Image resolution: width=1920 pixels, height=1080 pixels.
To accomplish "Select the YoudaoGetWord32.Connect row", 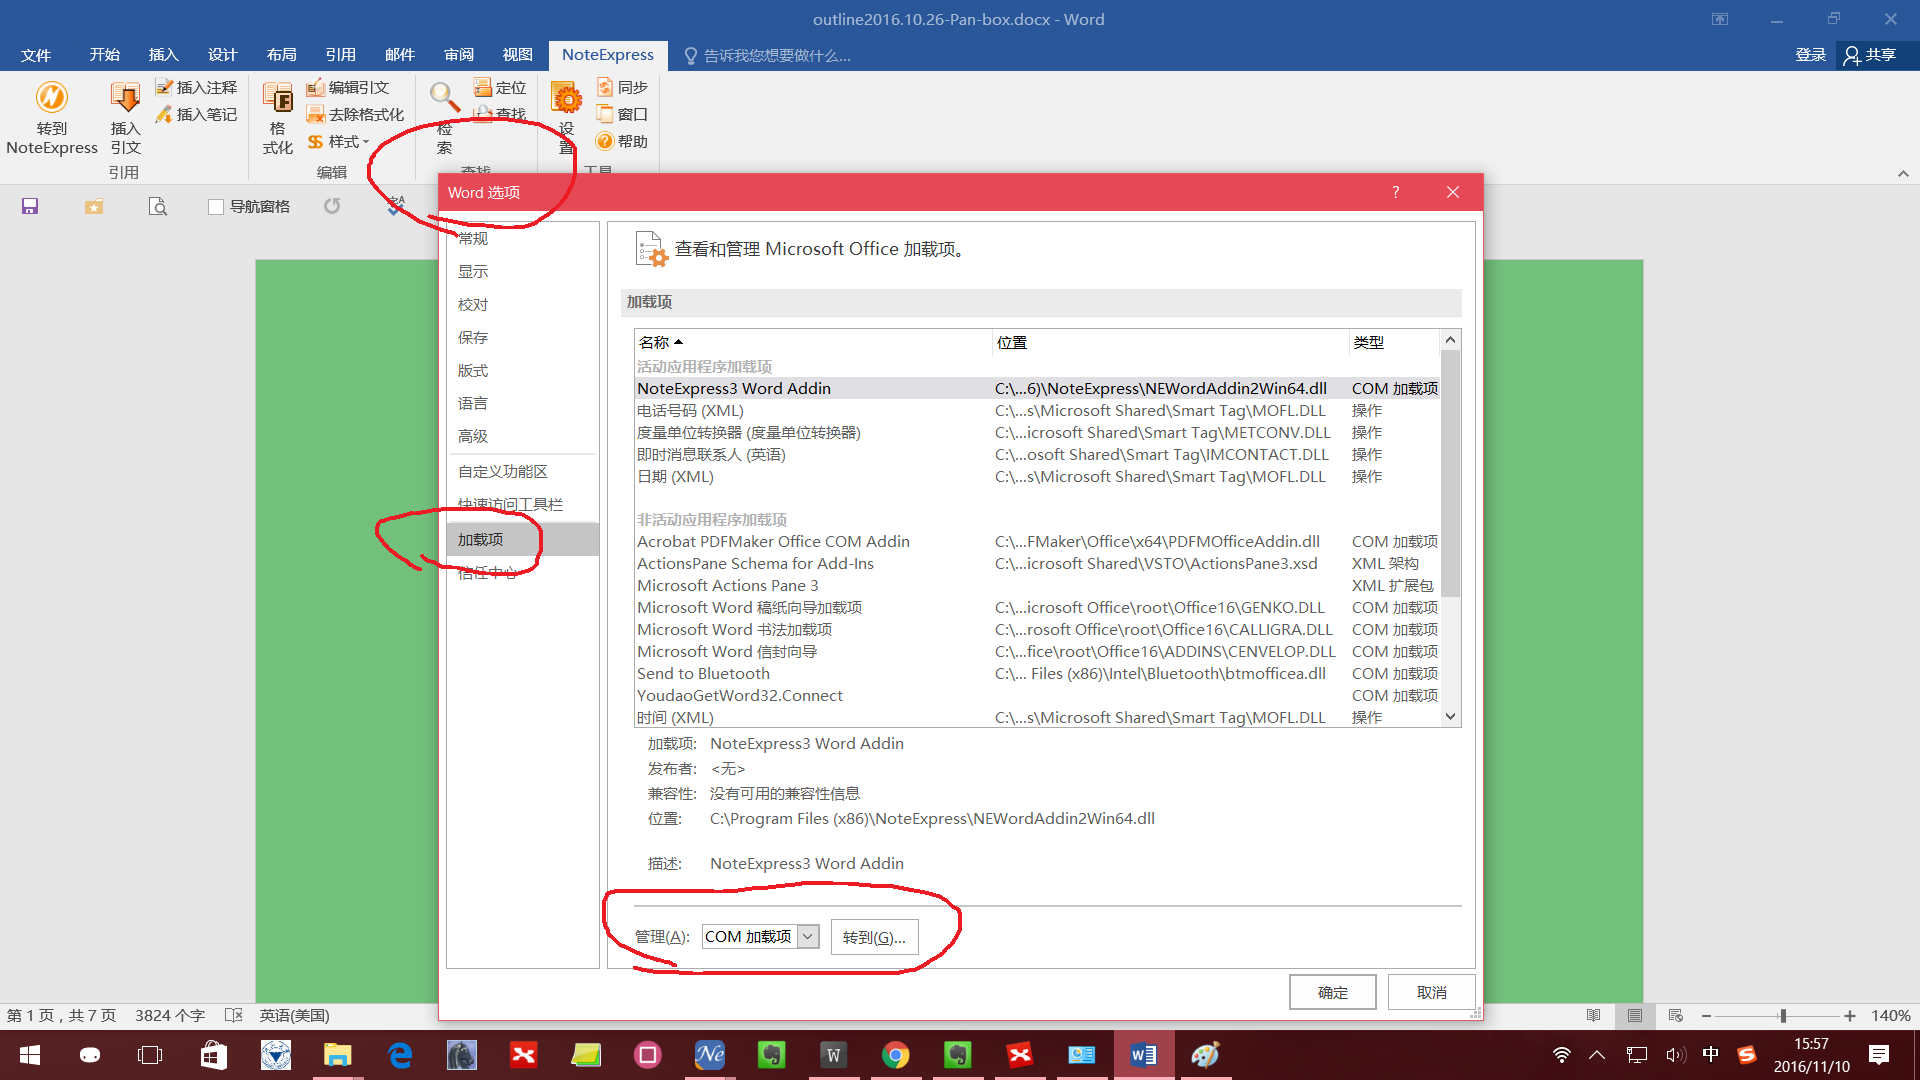I will (1037, 696).
